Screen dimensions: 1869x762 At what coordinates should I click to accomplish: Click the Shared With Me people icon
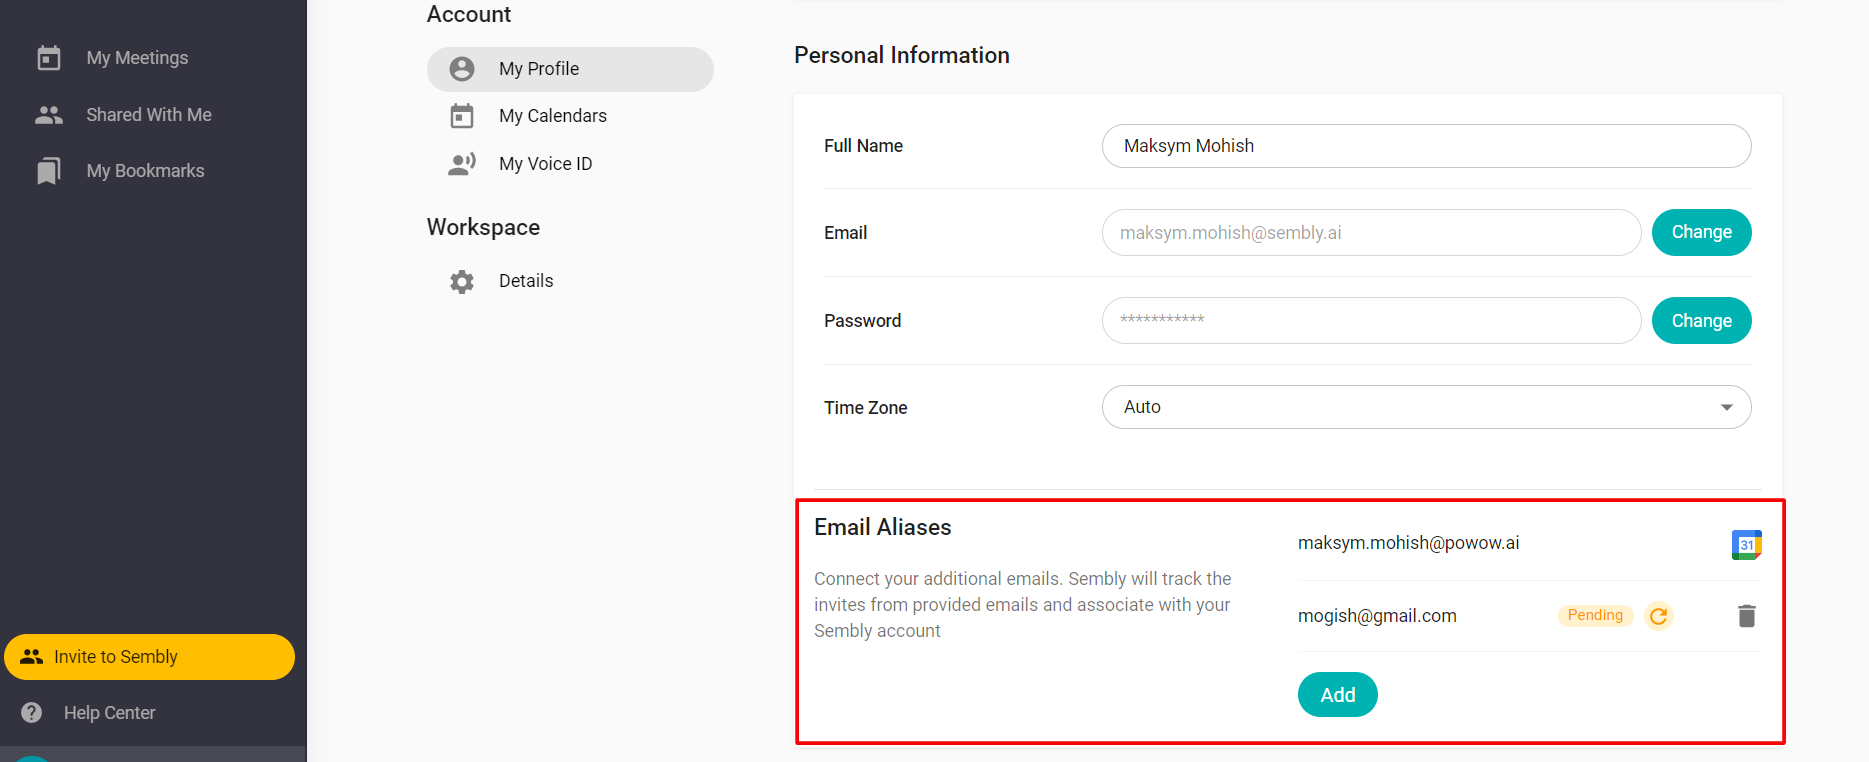(x=48, y=115)
